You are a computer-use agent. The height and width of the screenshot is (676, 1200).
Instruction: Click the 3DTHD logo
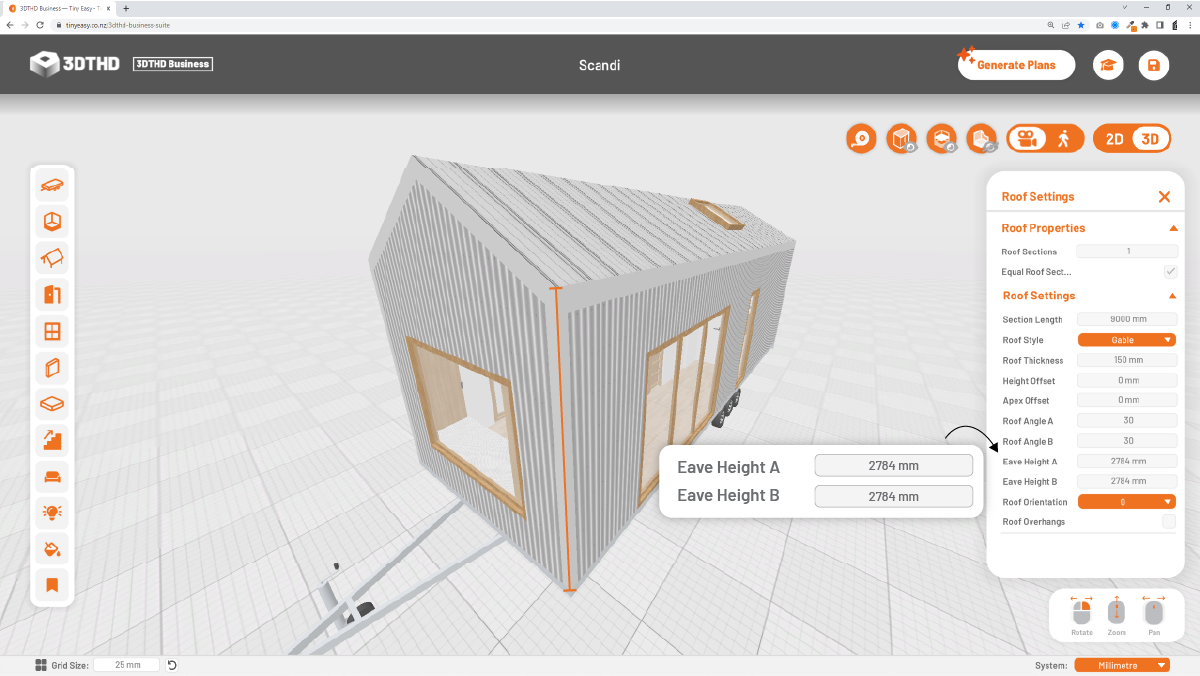[75, 64]
